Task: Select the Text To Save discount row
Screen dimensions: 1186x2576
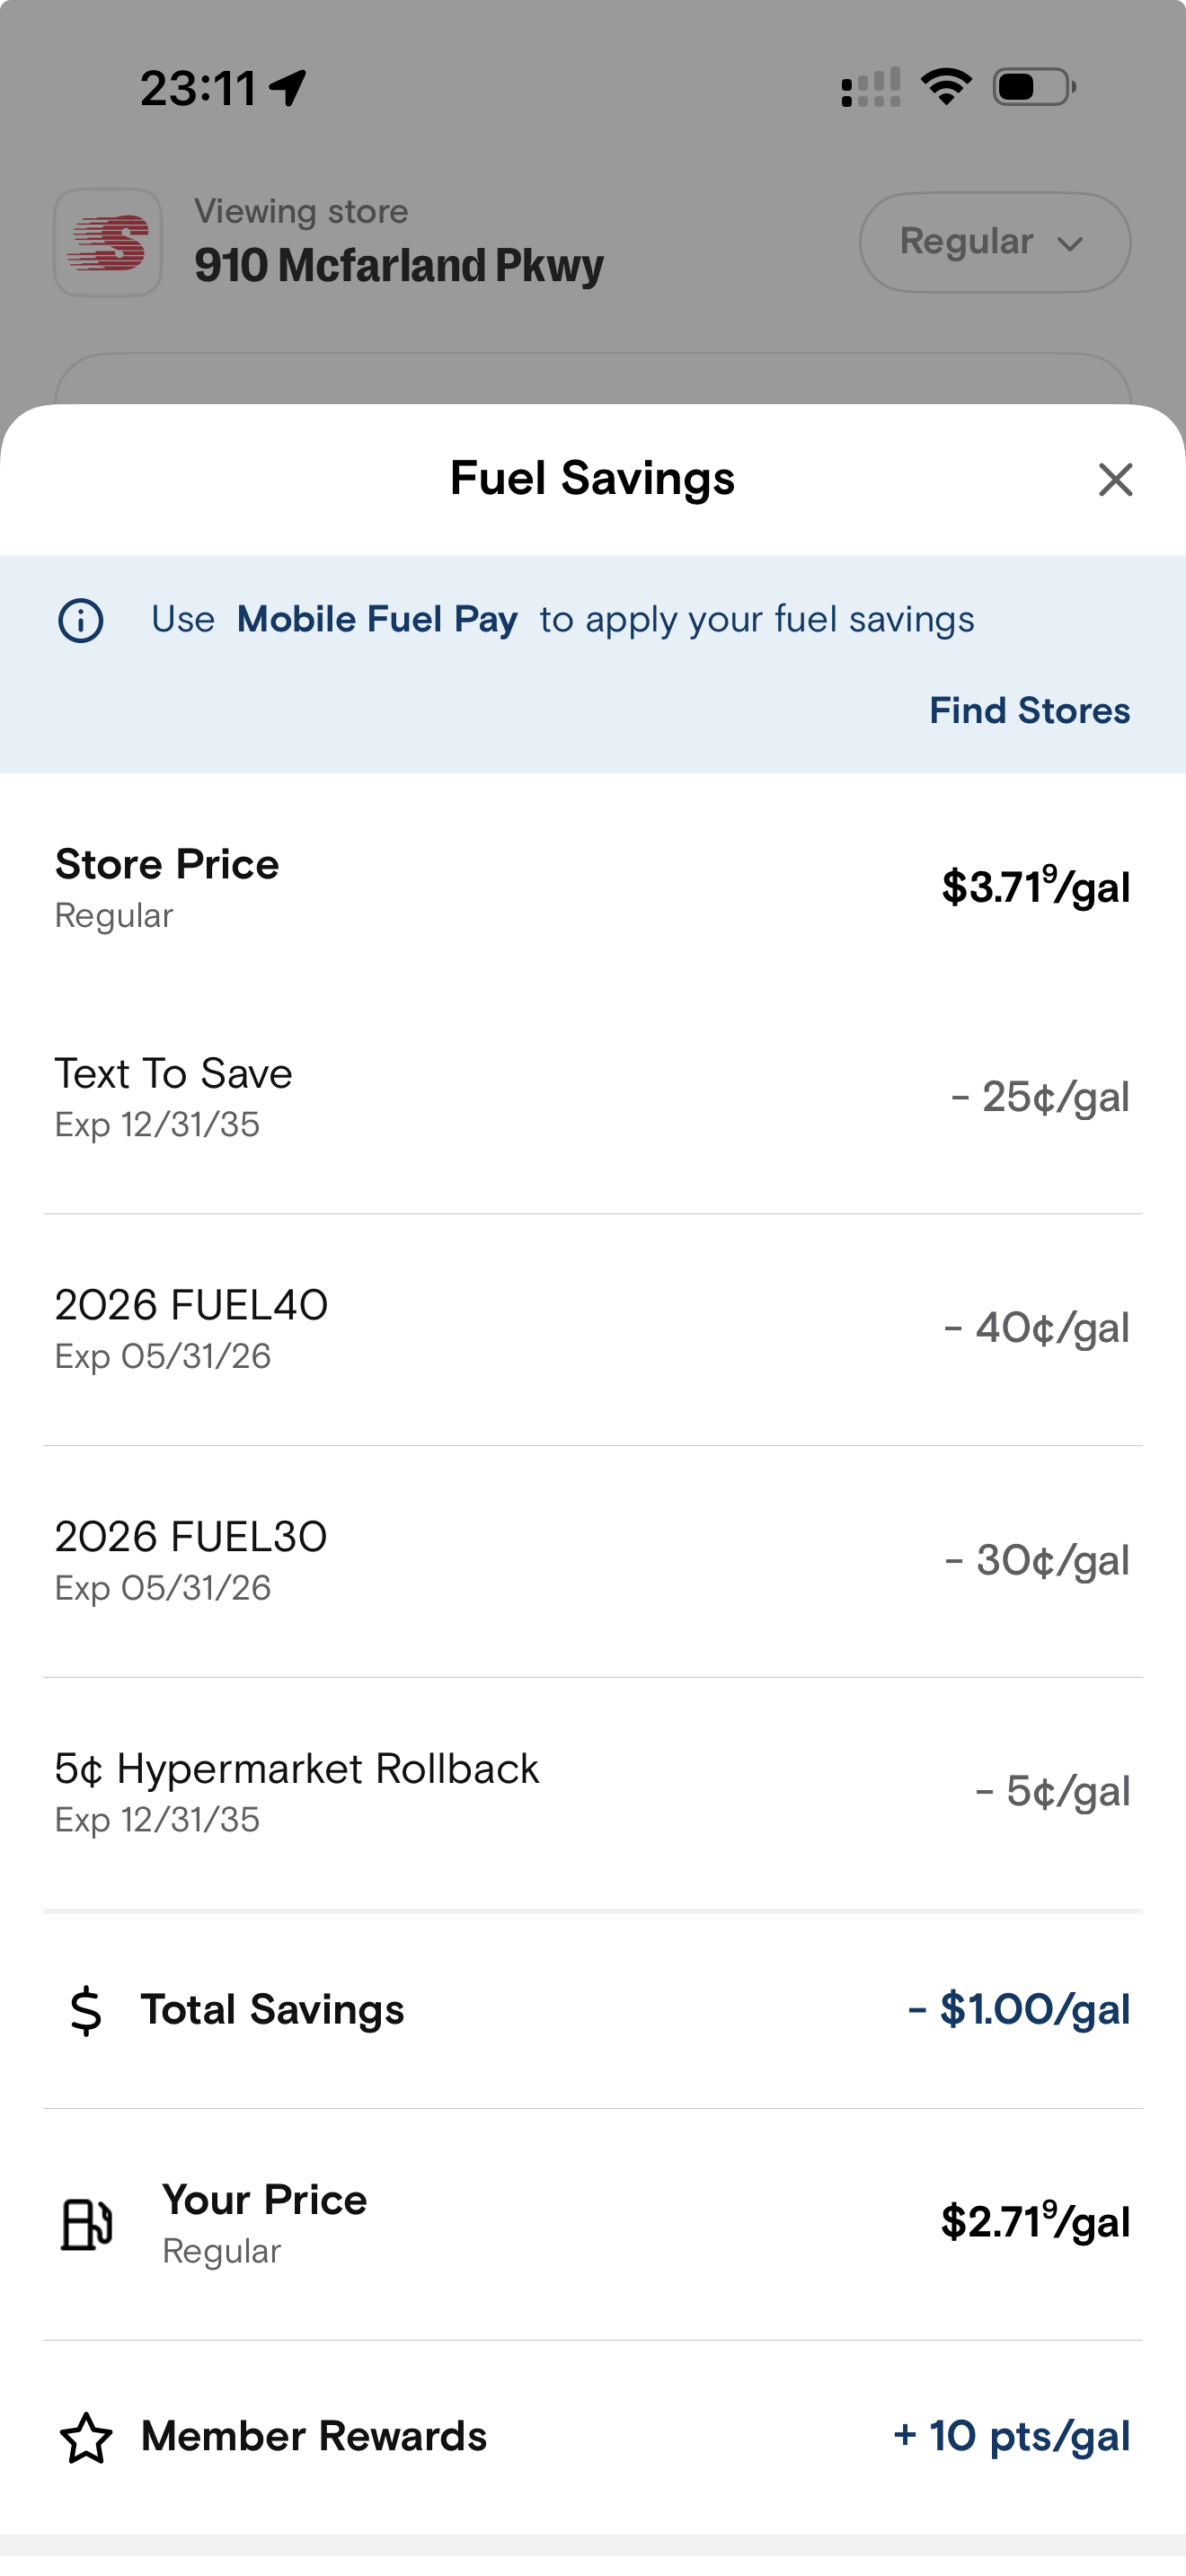Action: (x=592, y=1098)
